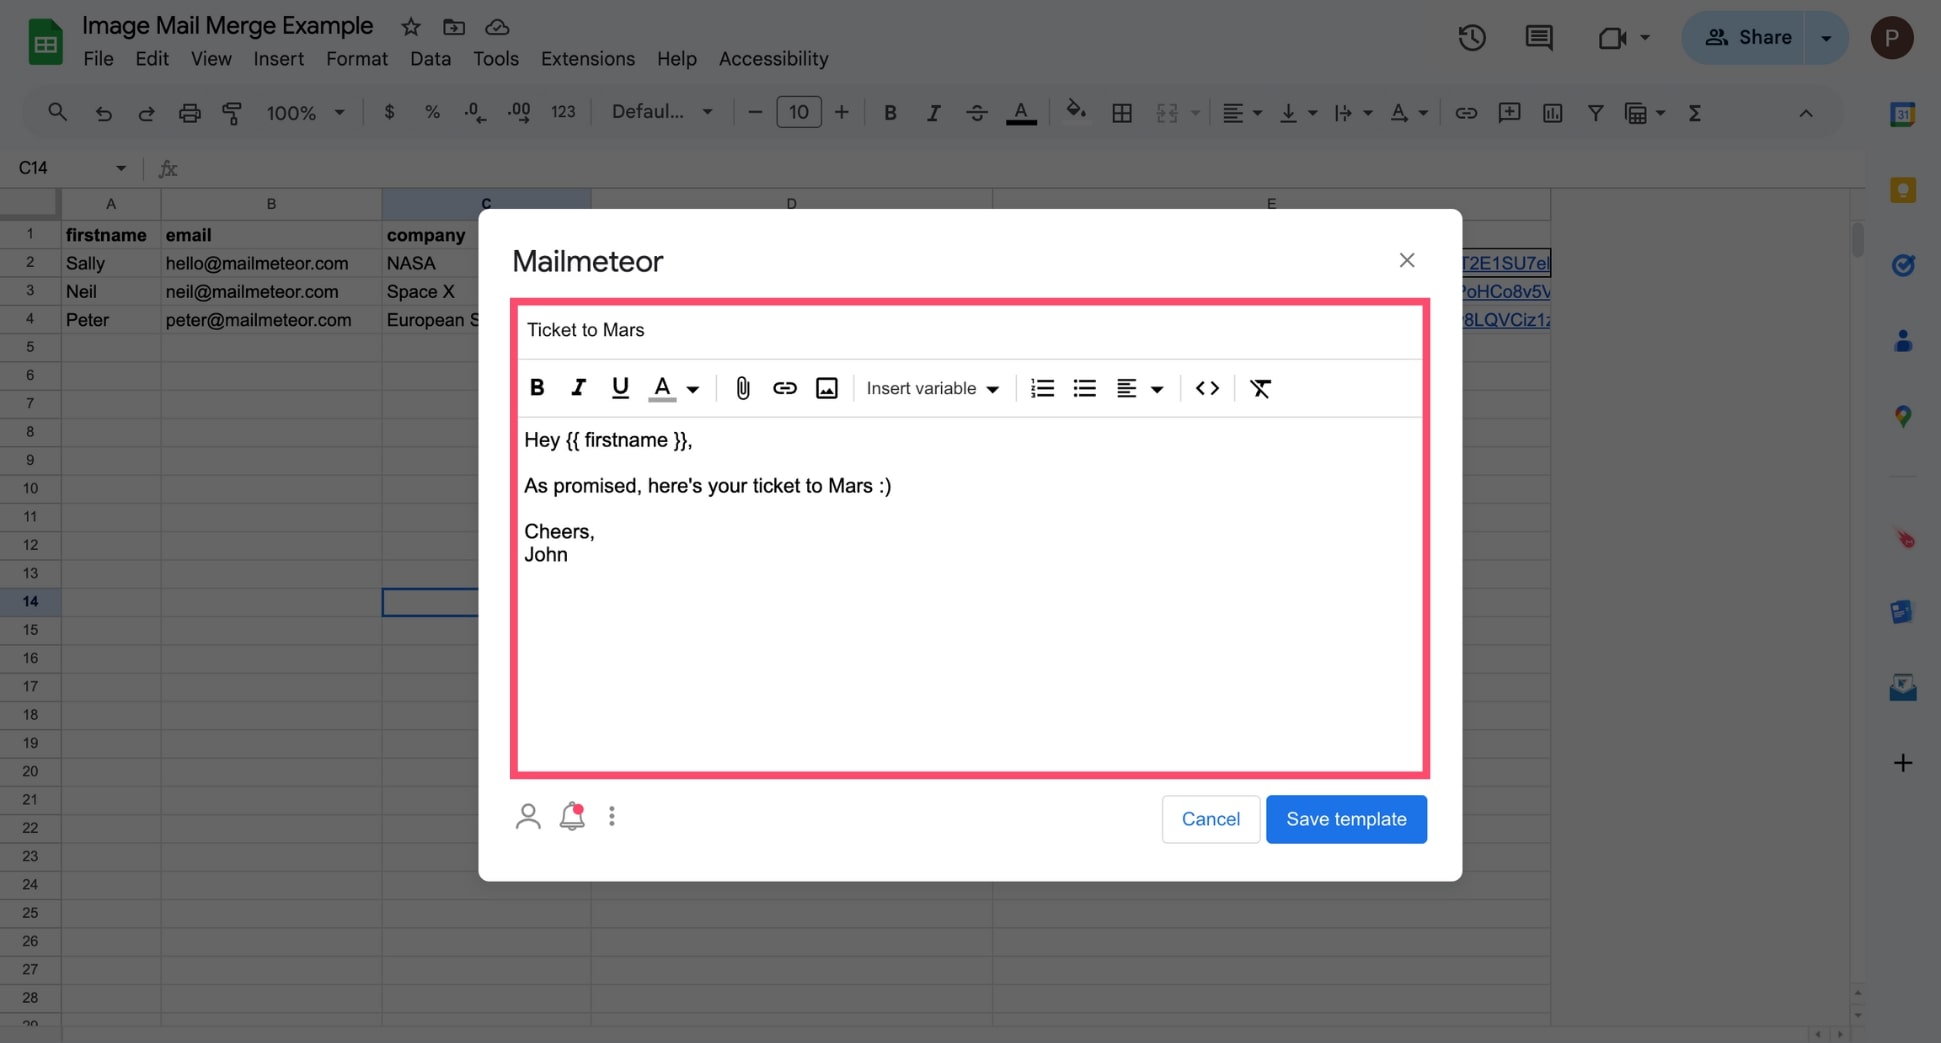Viewport: 1941px width, 1043px height.
Task: Click the attachment paperclip icon
Action: (743, 388)
